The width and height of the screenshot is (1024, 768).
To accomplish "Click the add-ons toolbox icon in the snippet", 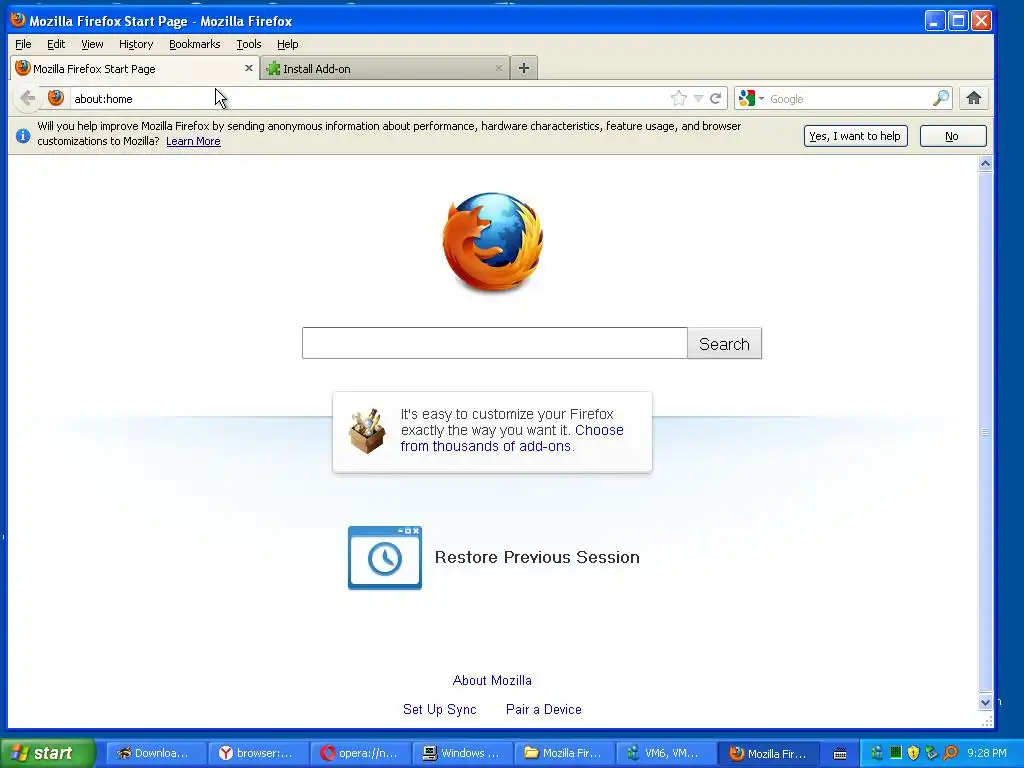I will (x=367, y=431).
